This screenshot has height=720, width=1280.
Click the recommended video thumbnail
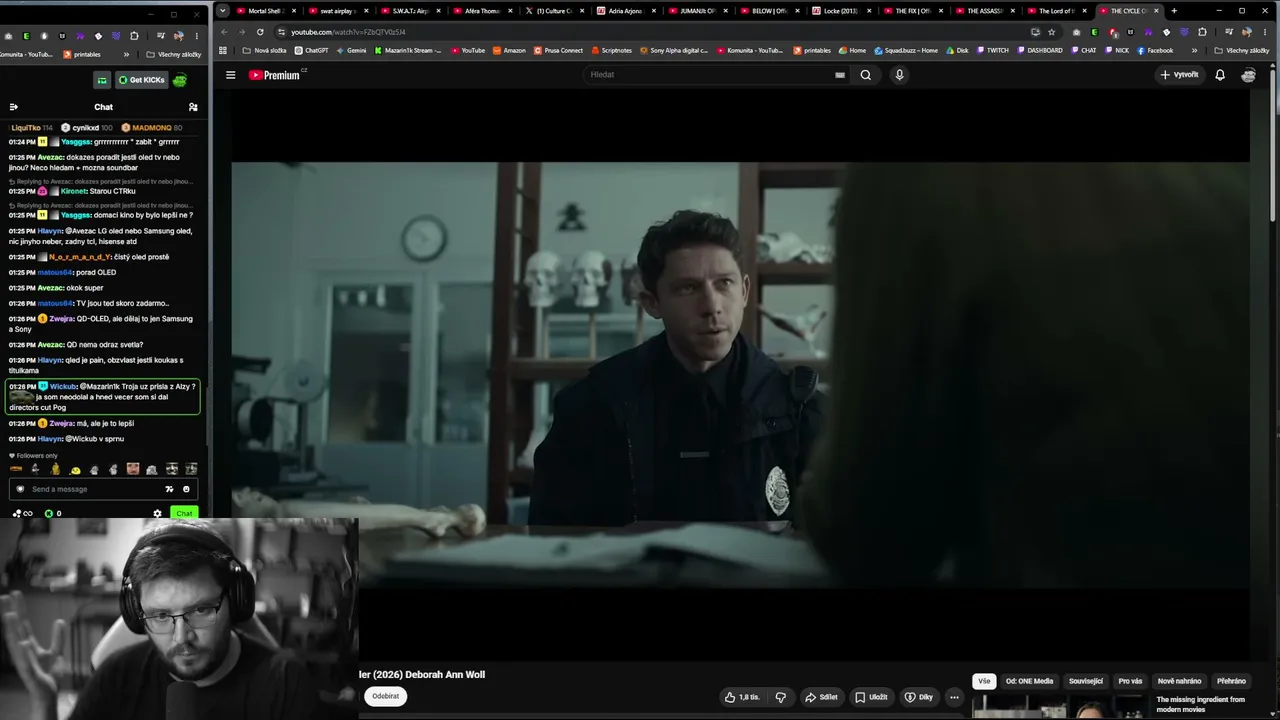point(1060,706)
